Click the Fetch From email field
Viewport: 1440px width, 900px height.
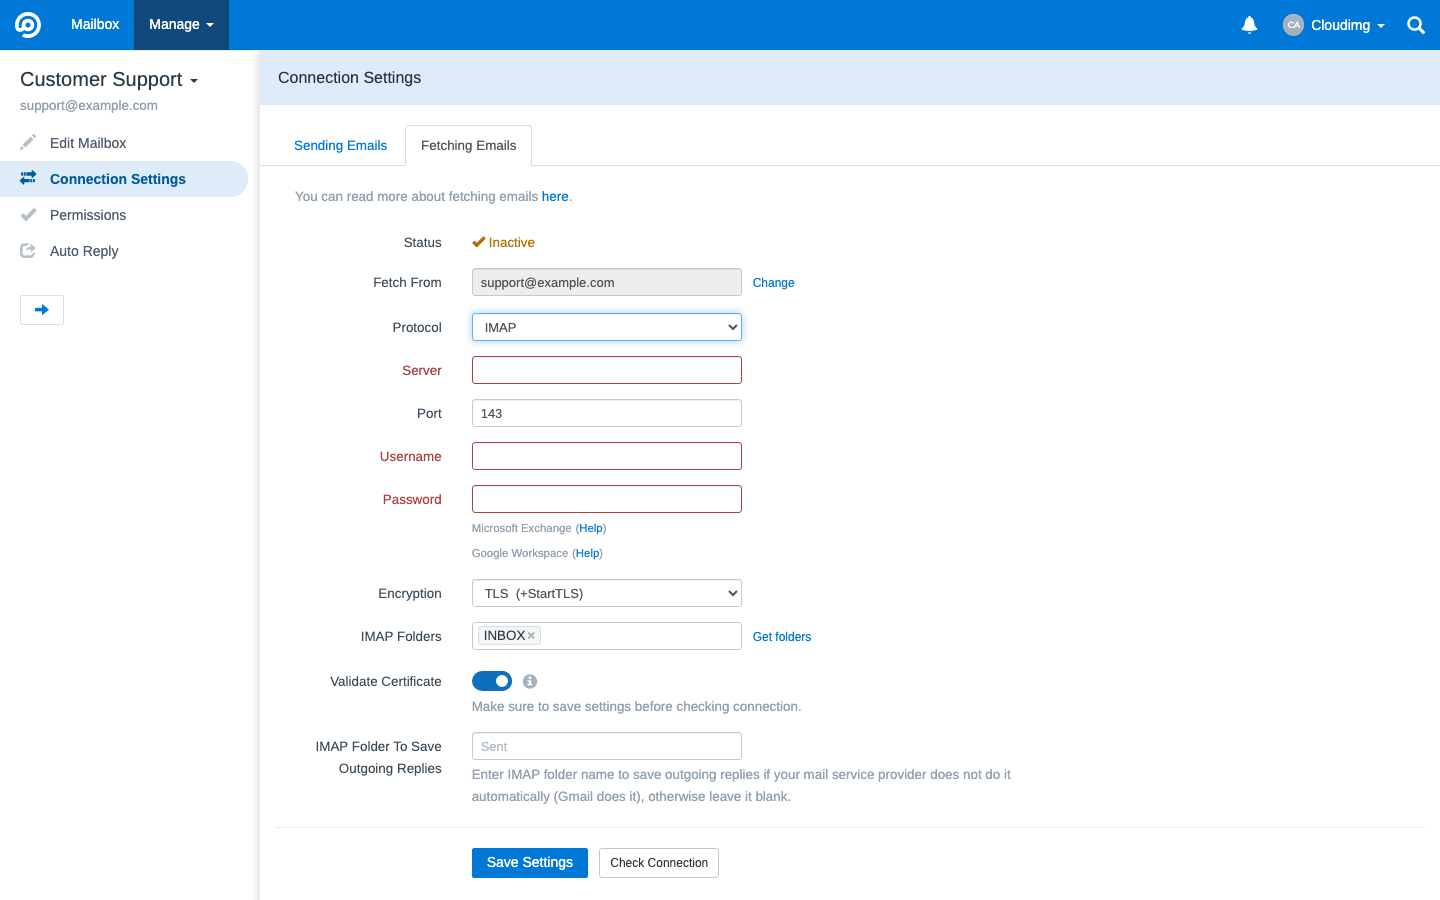pyautogui.click(x=607, y=282)
